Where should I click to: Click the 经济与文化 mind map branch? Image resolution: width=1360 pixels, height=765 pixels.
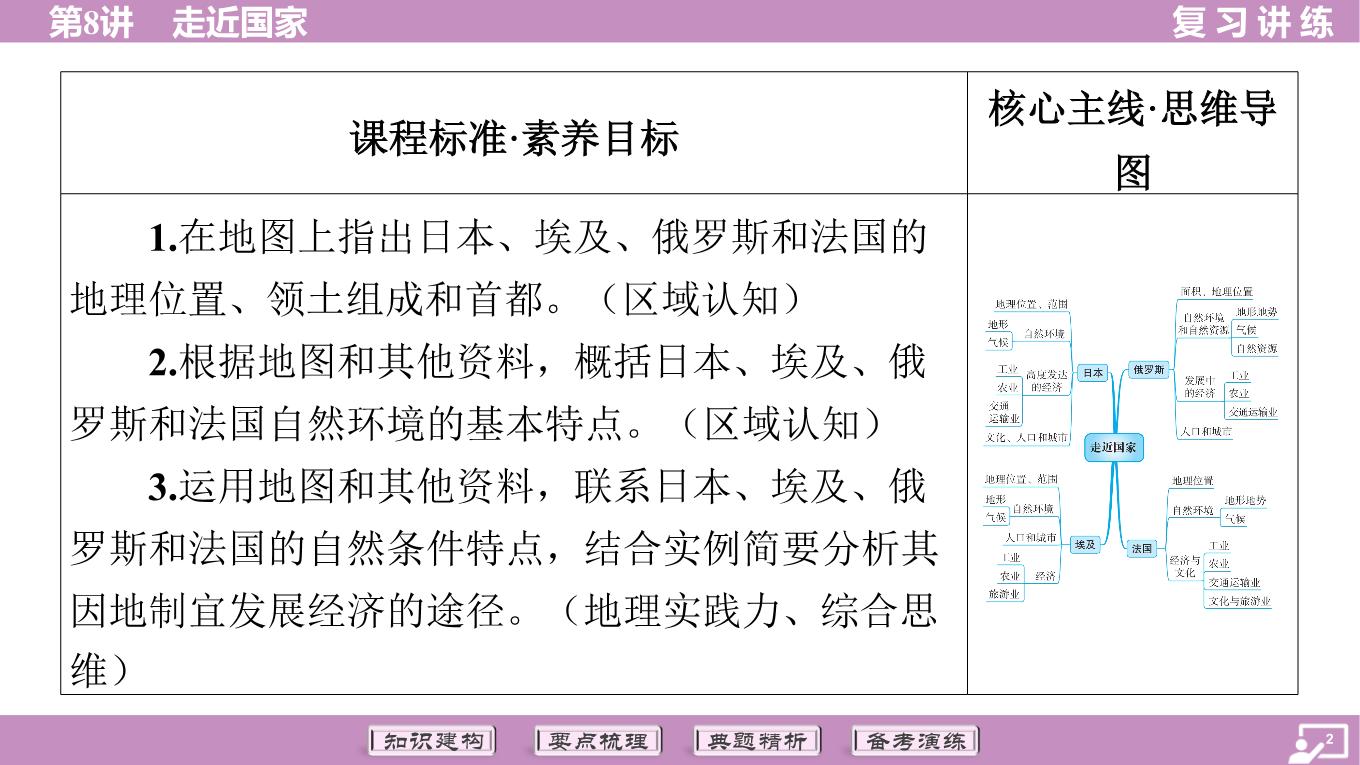[x=1185, y=567]
